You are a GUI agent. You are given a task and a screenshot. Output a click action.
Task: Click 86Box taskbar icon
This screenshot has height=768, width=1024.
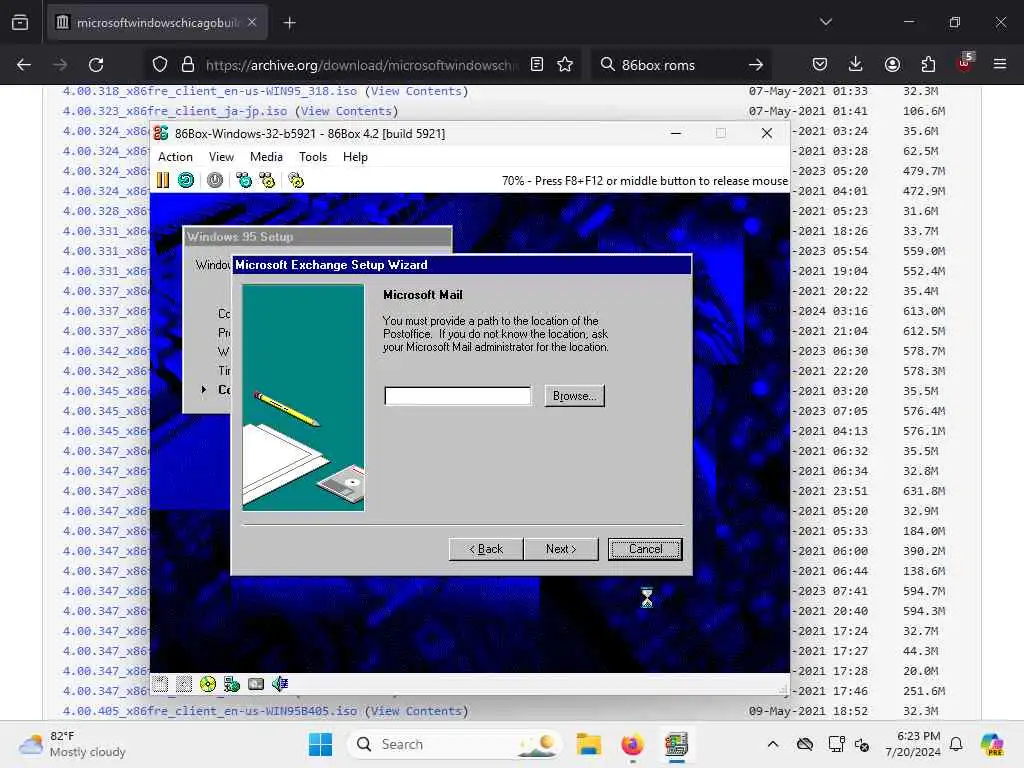click(677, 744)
